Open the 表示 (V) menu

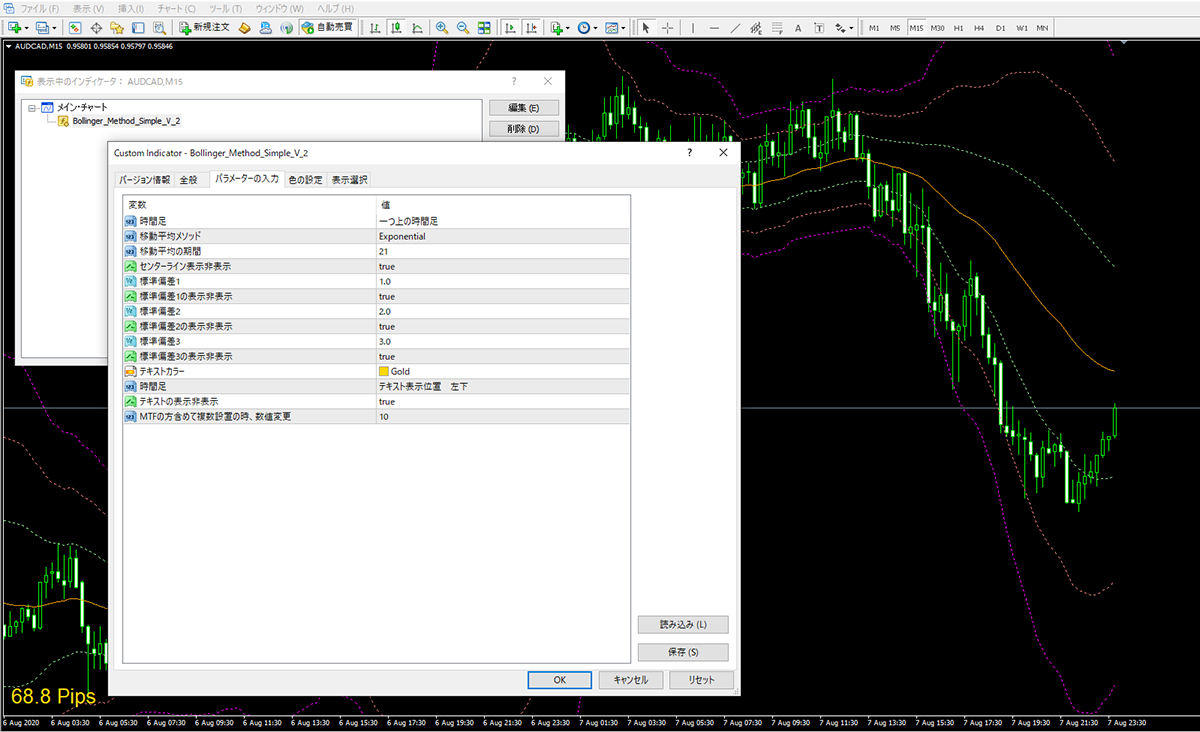tap(88, 8)
